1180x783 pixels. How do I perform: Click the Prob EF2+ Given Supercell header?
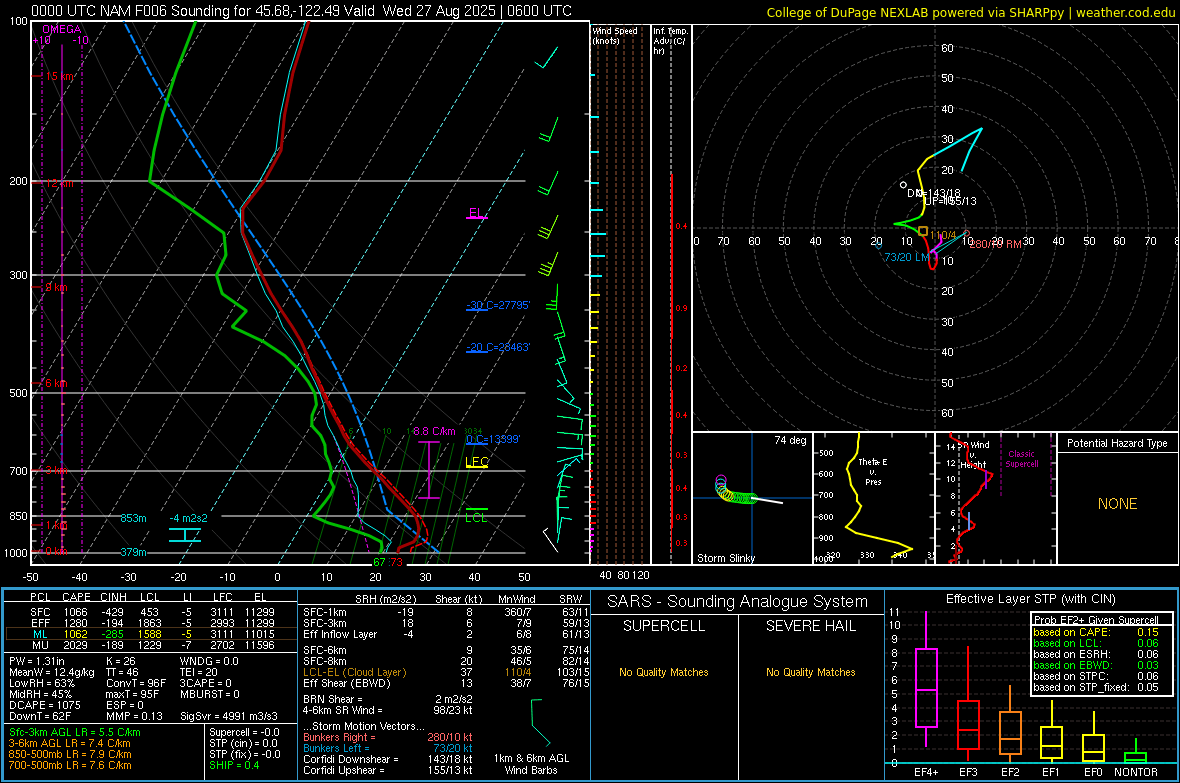pyautogui.click(x=1096, y=620)
